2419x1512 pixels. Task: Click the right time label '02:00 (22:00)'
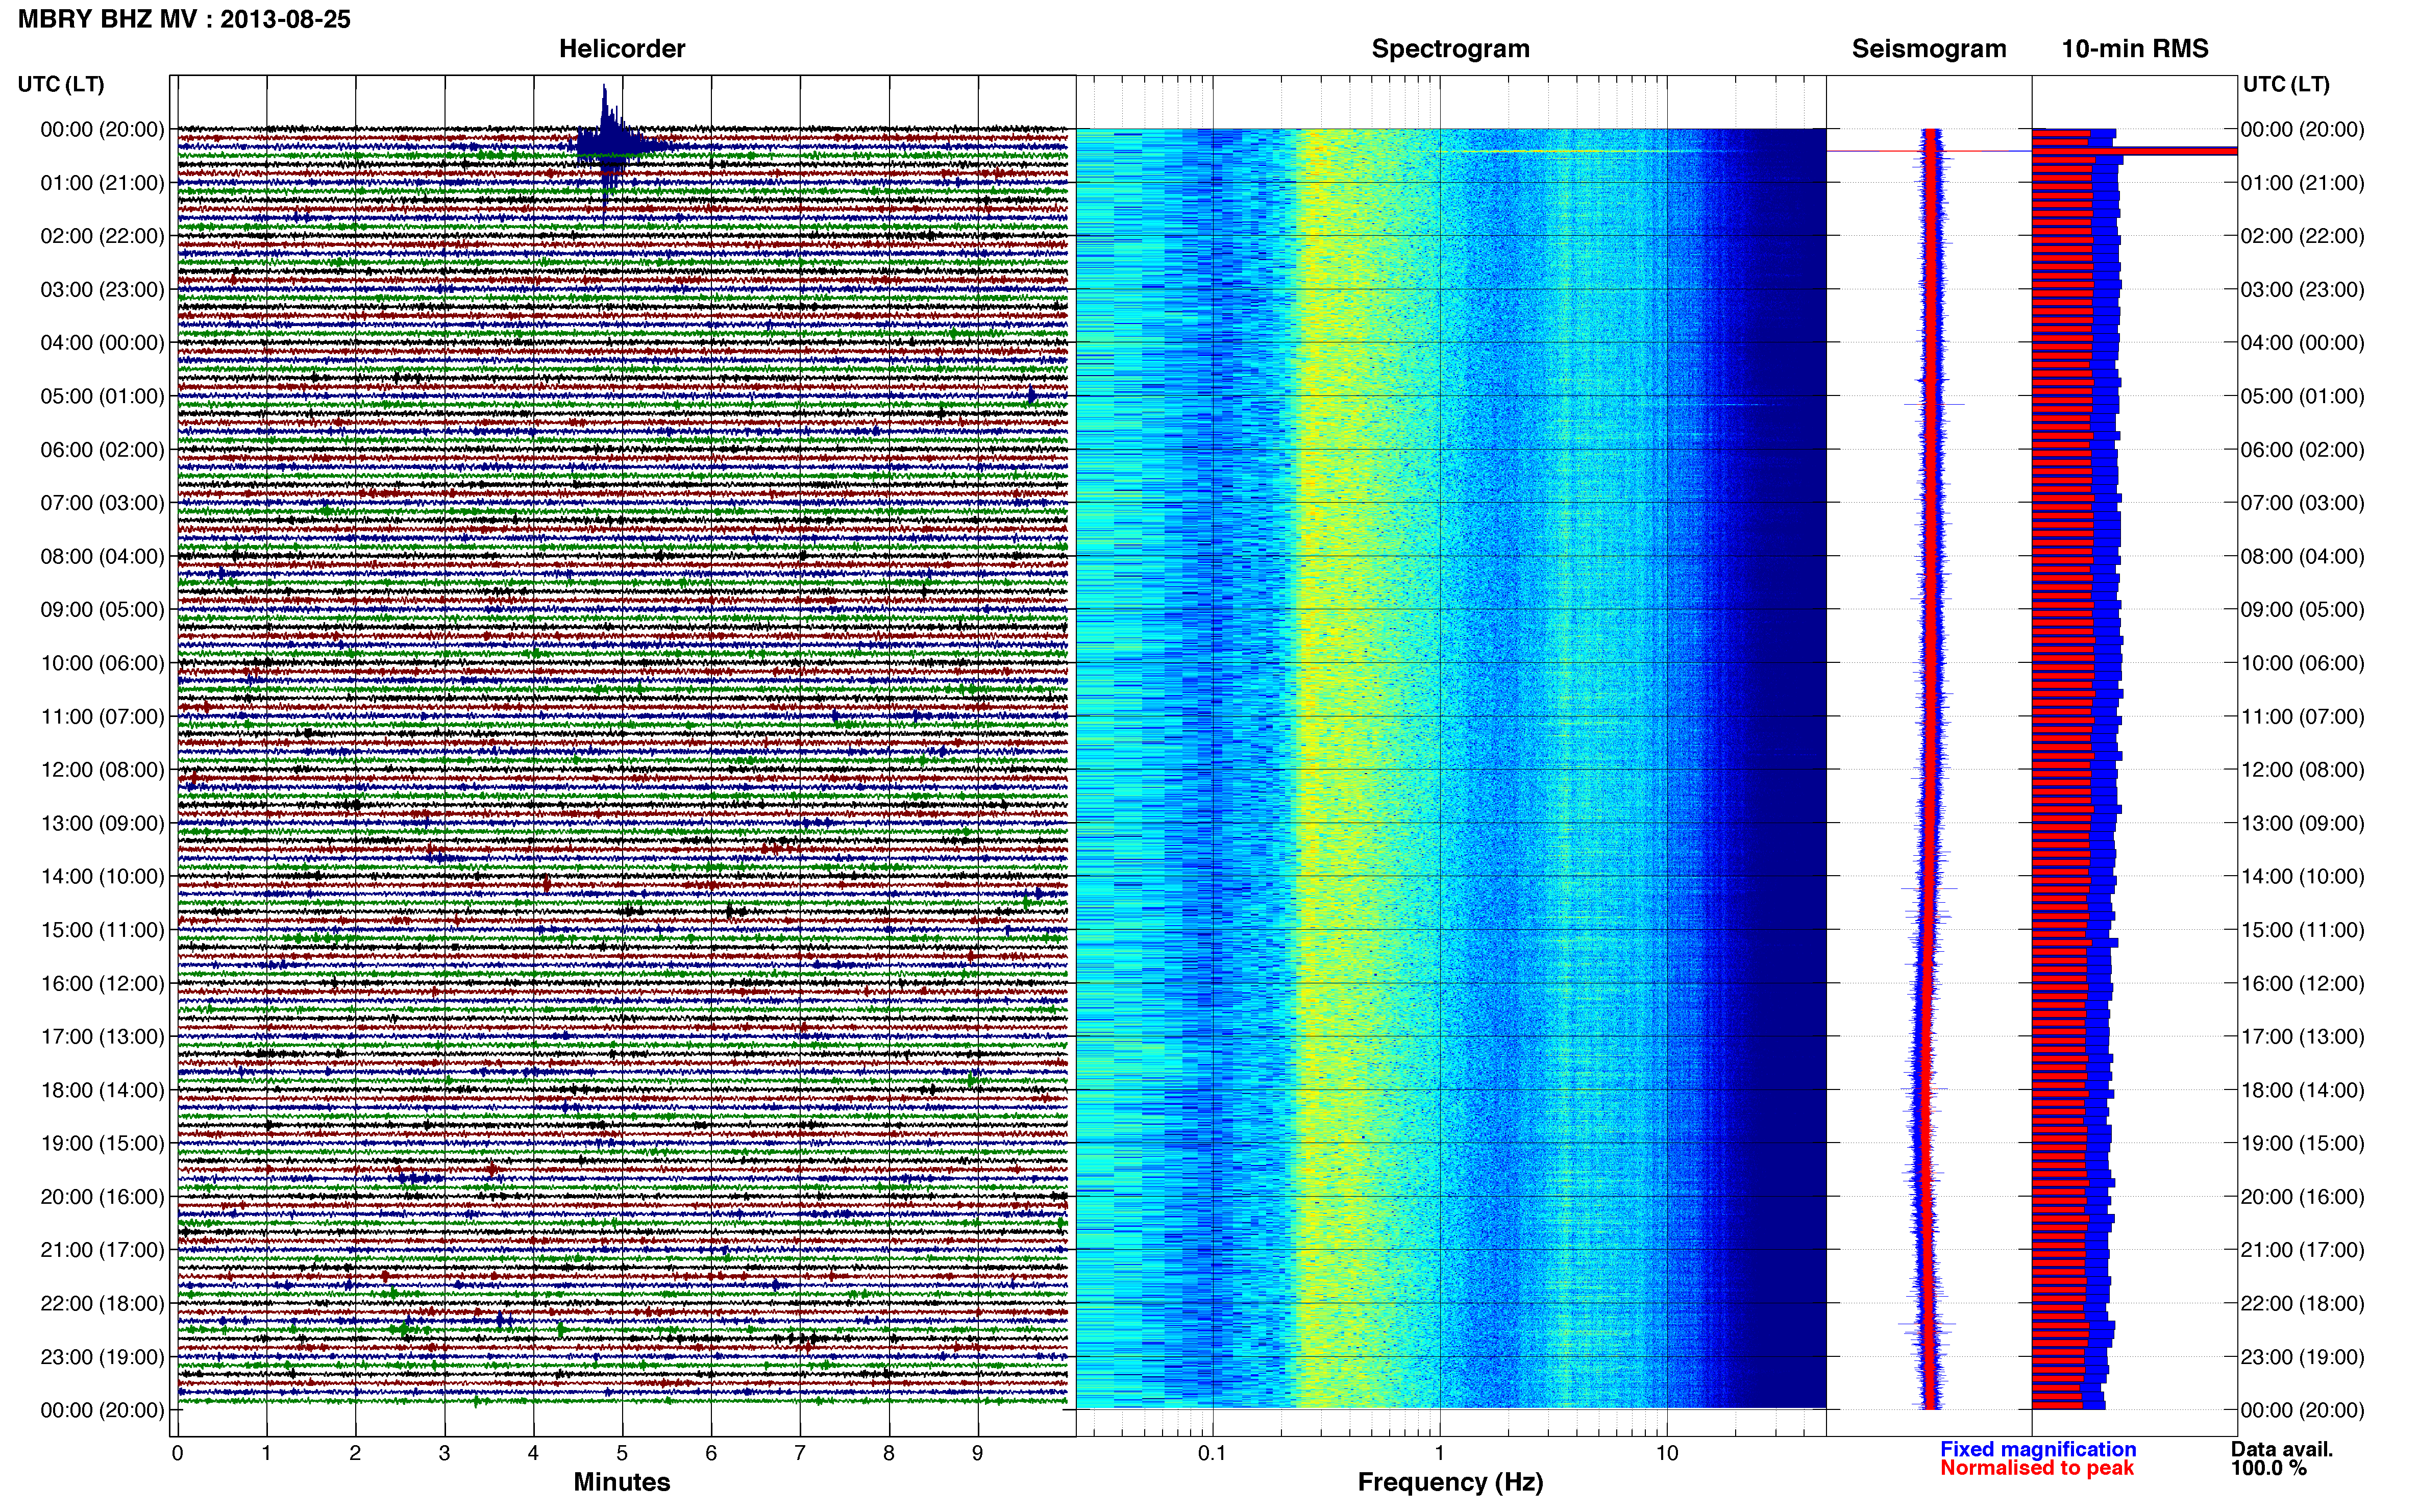point(2302,236)
